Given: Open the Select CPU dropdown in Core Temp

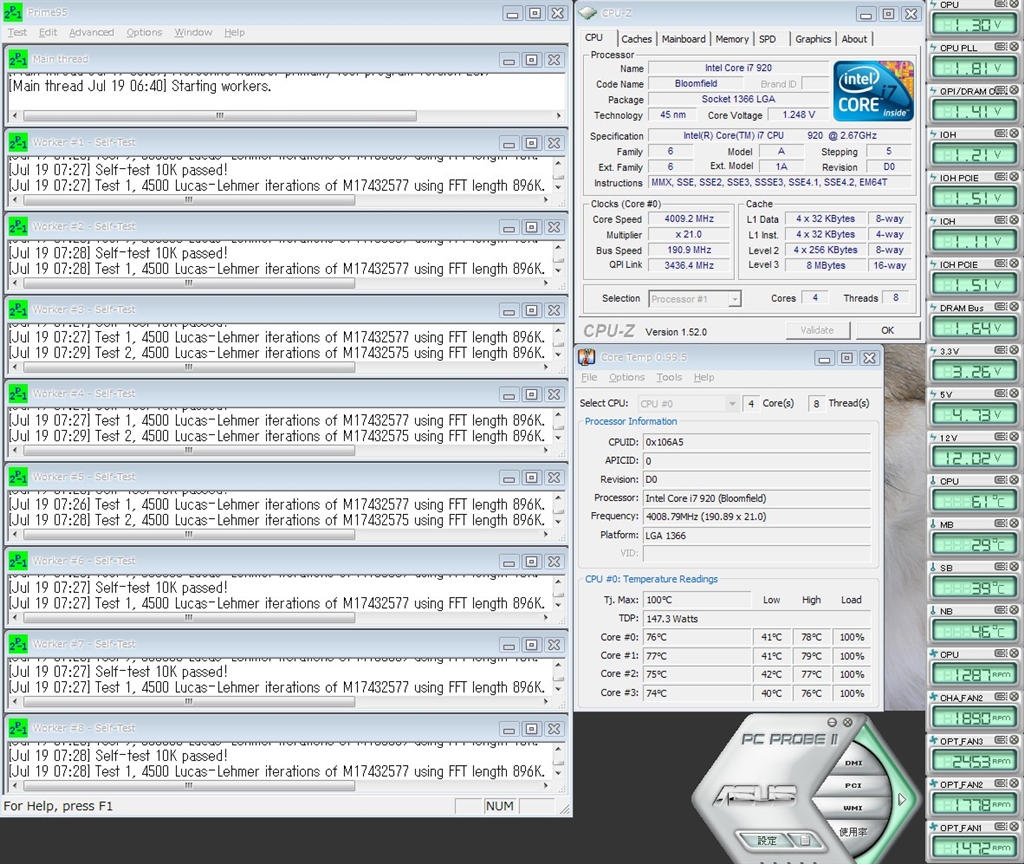Looking at the screenshot, I should (x=731, y=403).
